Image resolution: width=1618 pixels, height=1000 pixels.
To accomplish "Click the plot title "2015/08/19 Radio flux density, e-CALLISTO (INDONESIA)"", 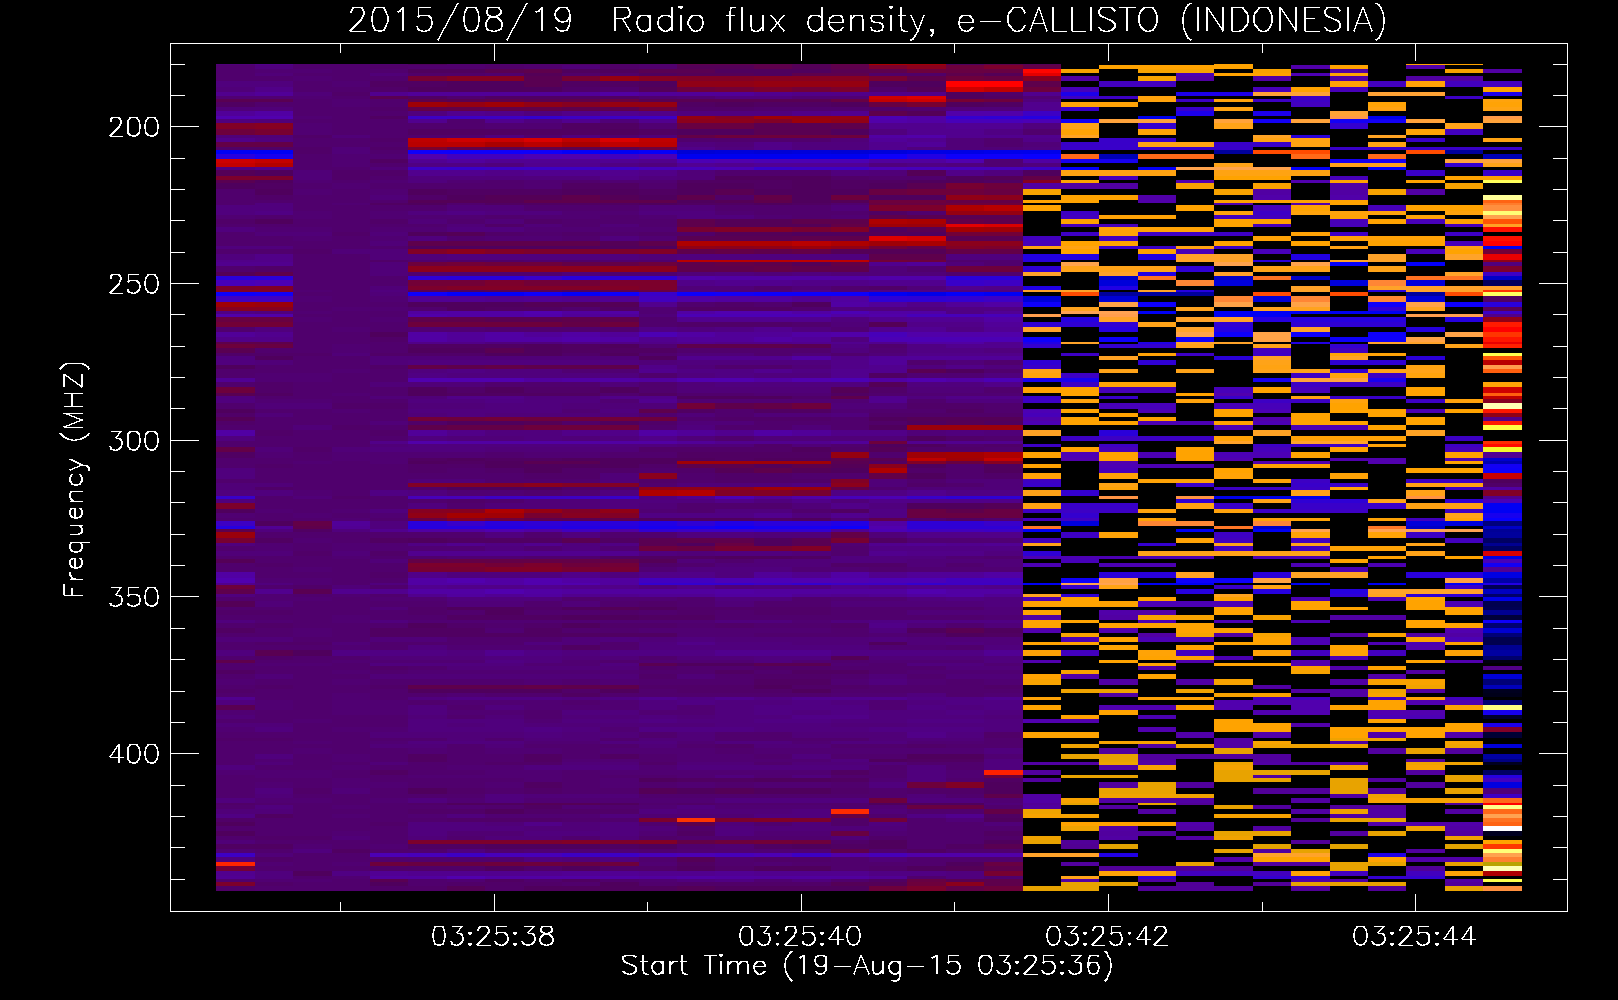I will tap(867, 19).
